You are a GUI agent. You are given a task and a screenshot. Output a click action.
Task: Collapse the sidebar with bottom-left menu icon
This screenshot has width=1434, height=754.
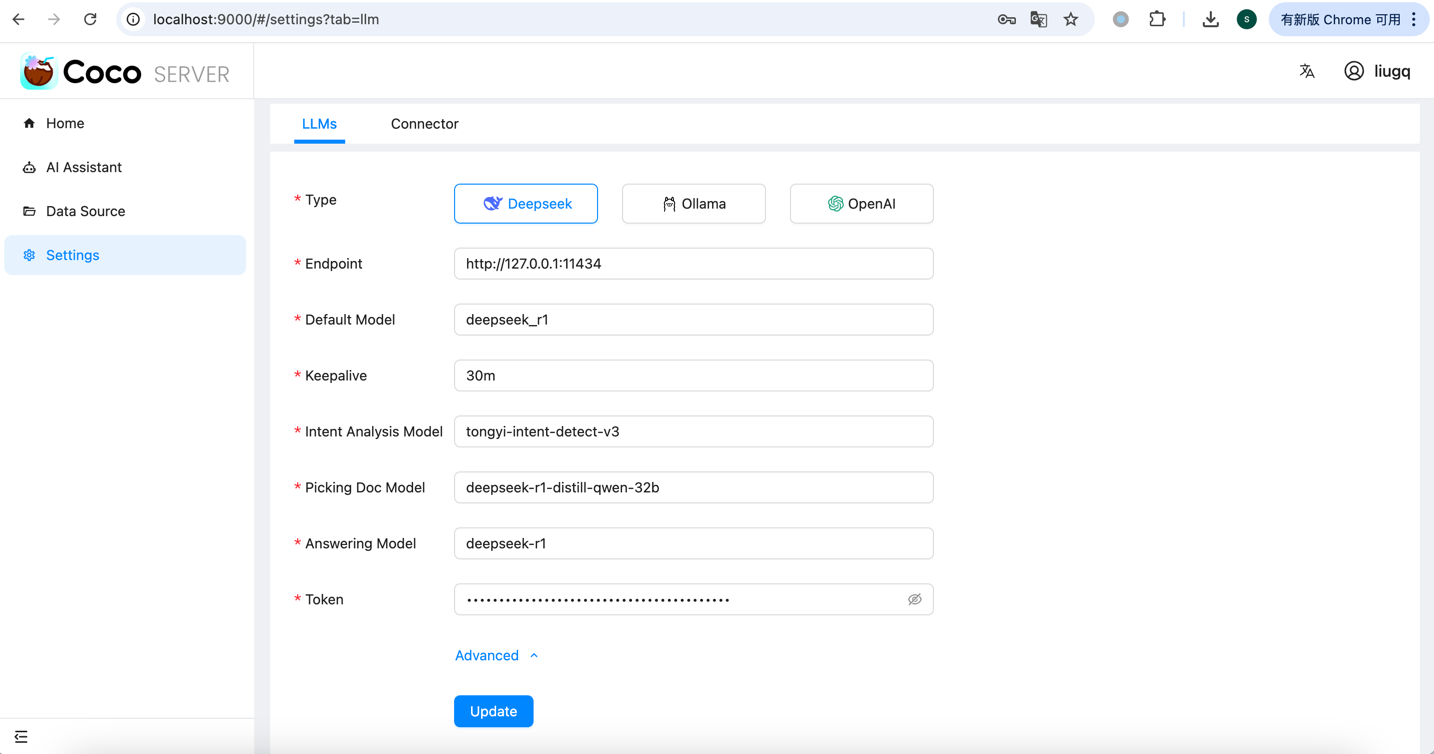[x=21, y=737]
